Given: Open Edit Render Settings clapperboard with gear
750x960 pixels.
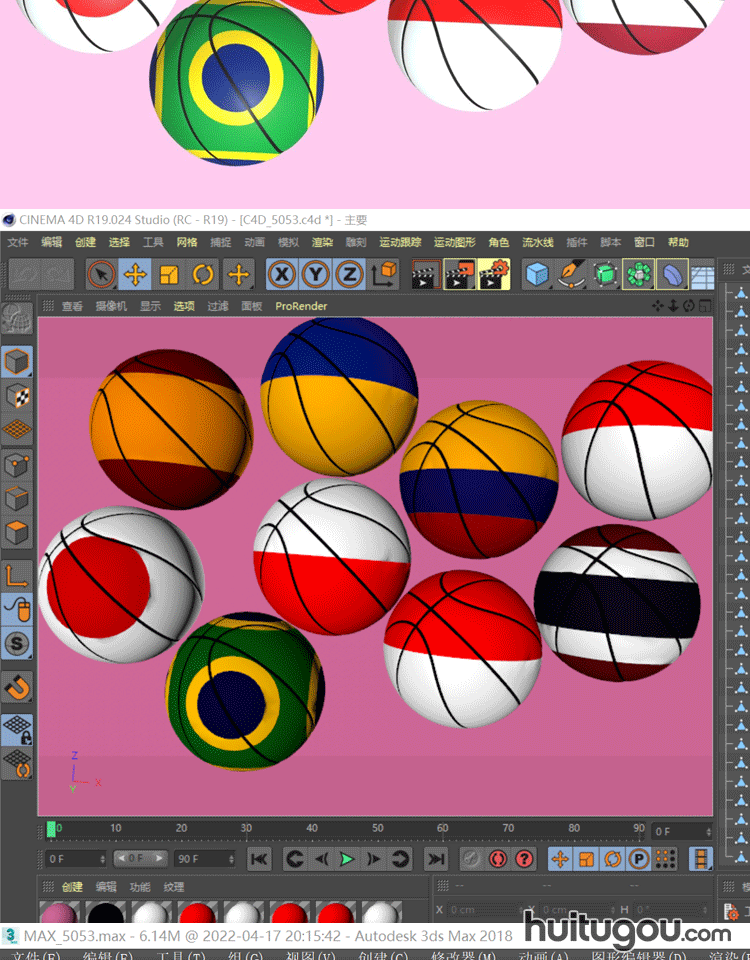Looking at the screenshot, I should point(493,274).
